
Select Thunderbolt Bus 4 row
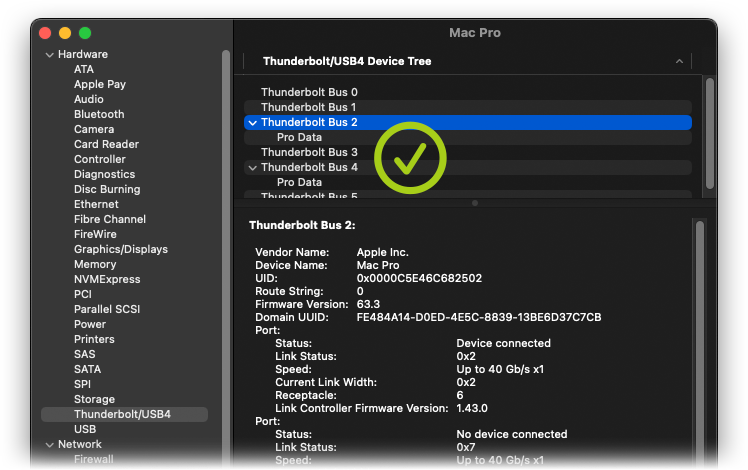point(468,167)
